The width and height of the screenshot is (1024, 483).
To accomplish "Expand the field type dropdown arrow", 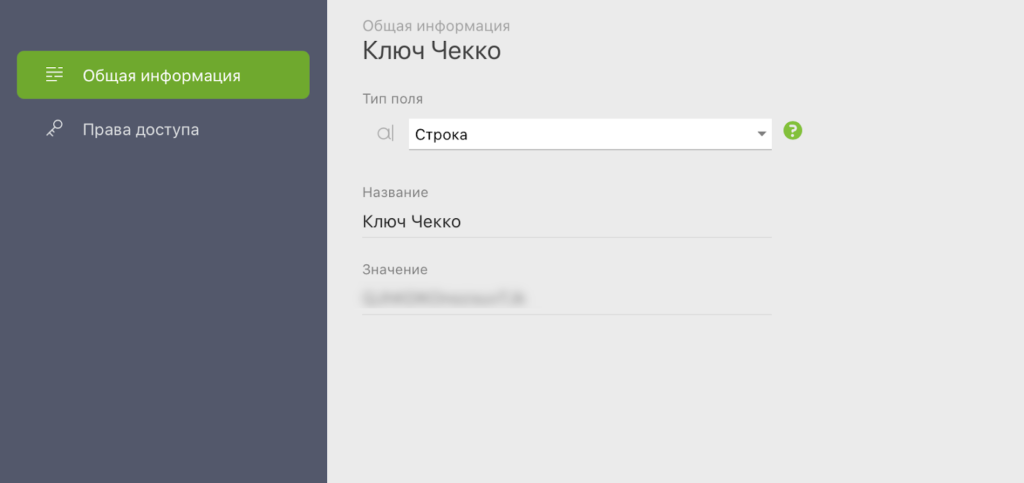I will 761,133.
